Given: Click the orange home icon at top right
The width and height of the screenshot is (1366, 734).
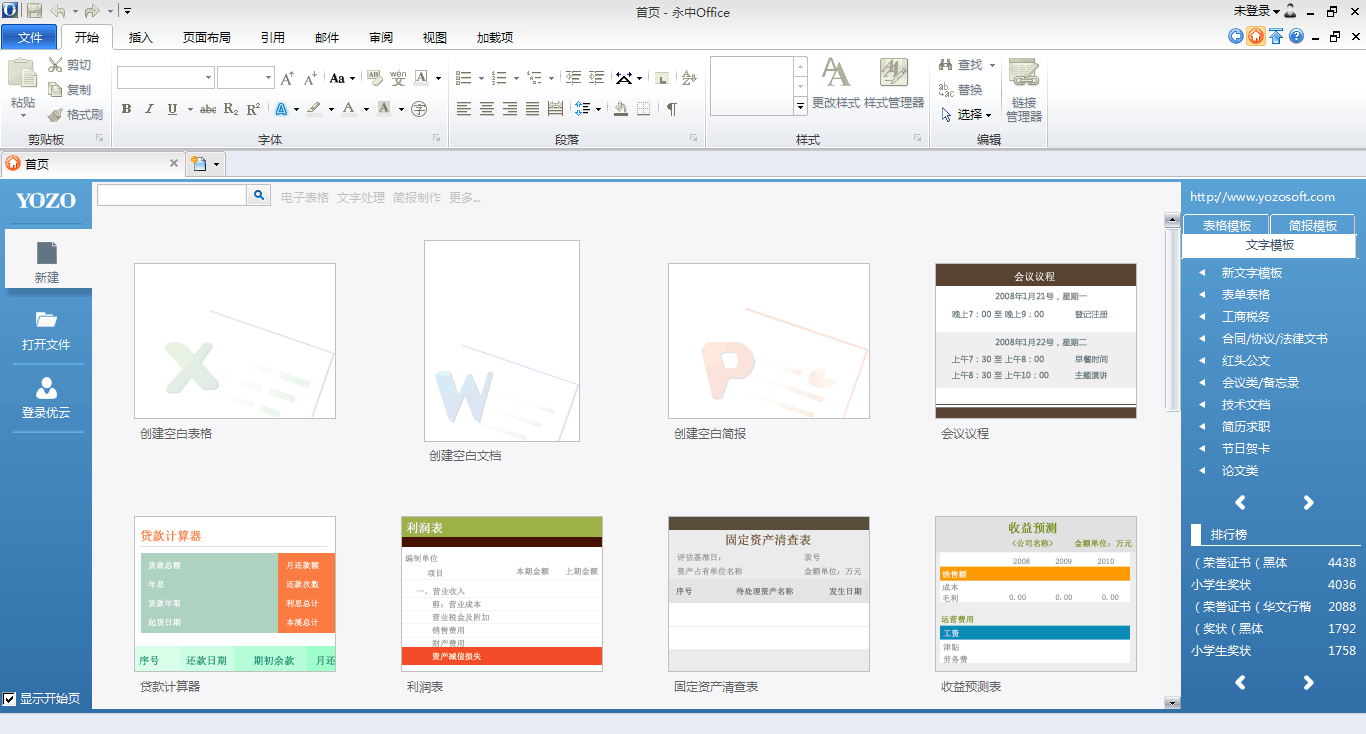Looking at the screenshot, I should pyautogui.click(x=1255, y=37).
